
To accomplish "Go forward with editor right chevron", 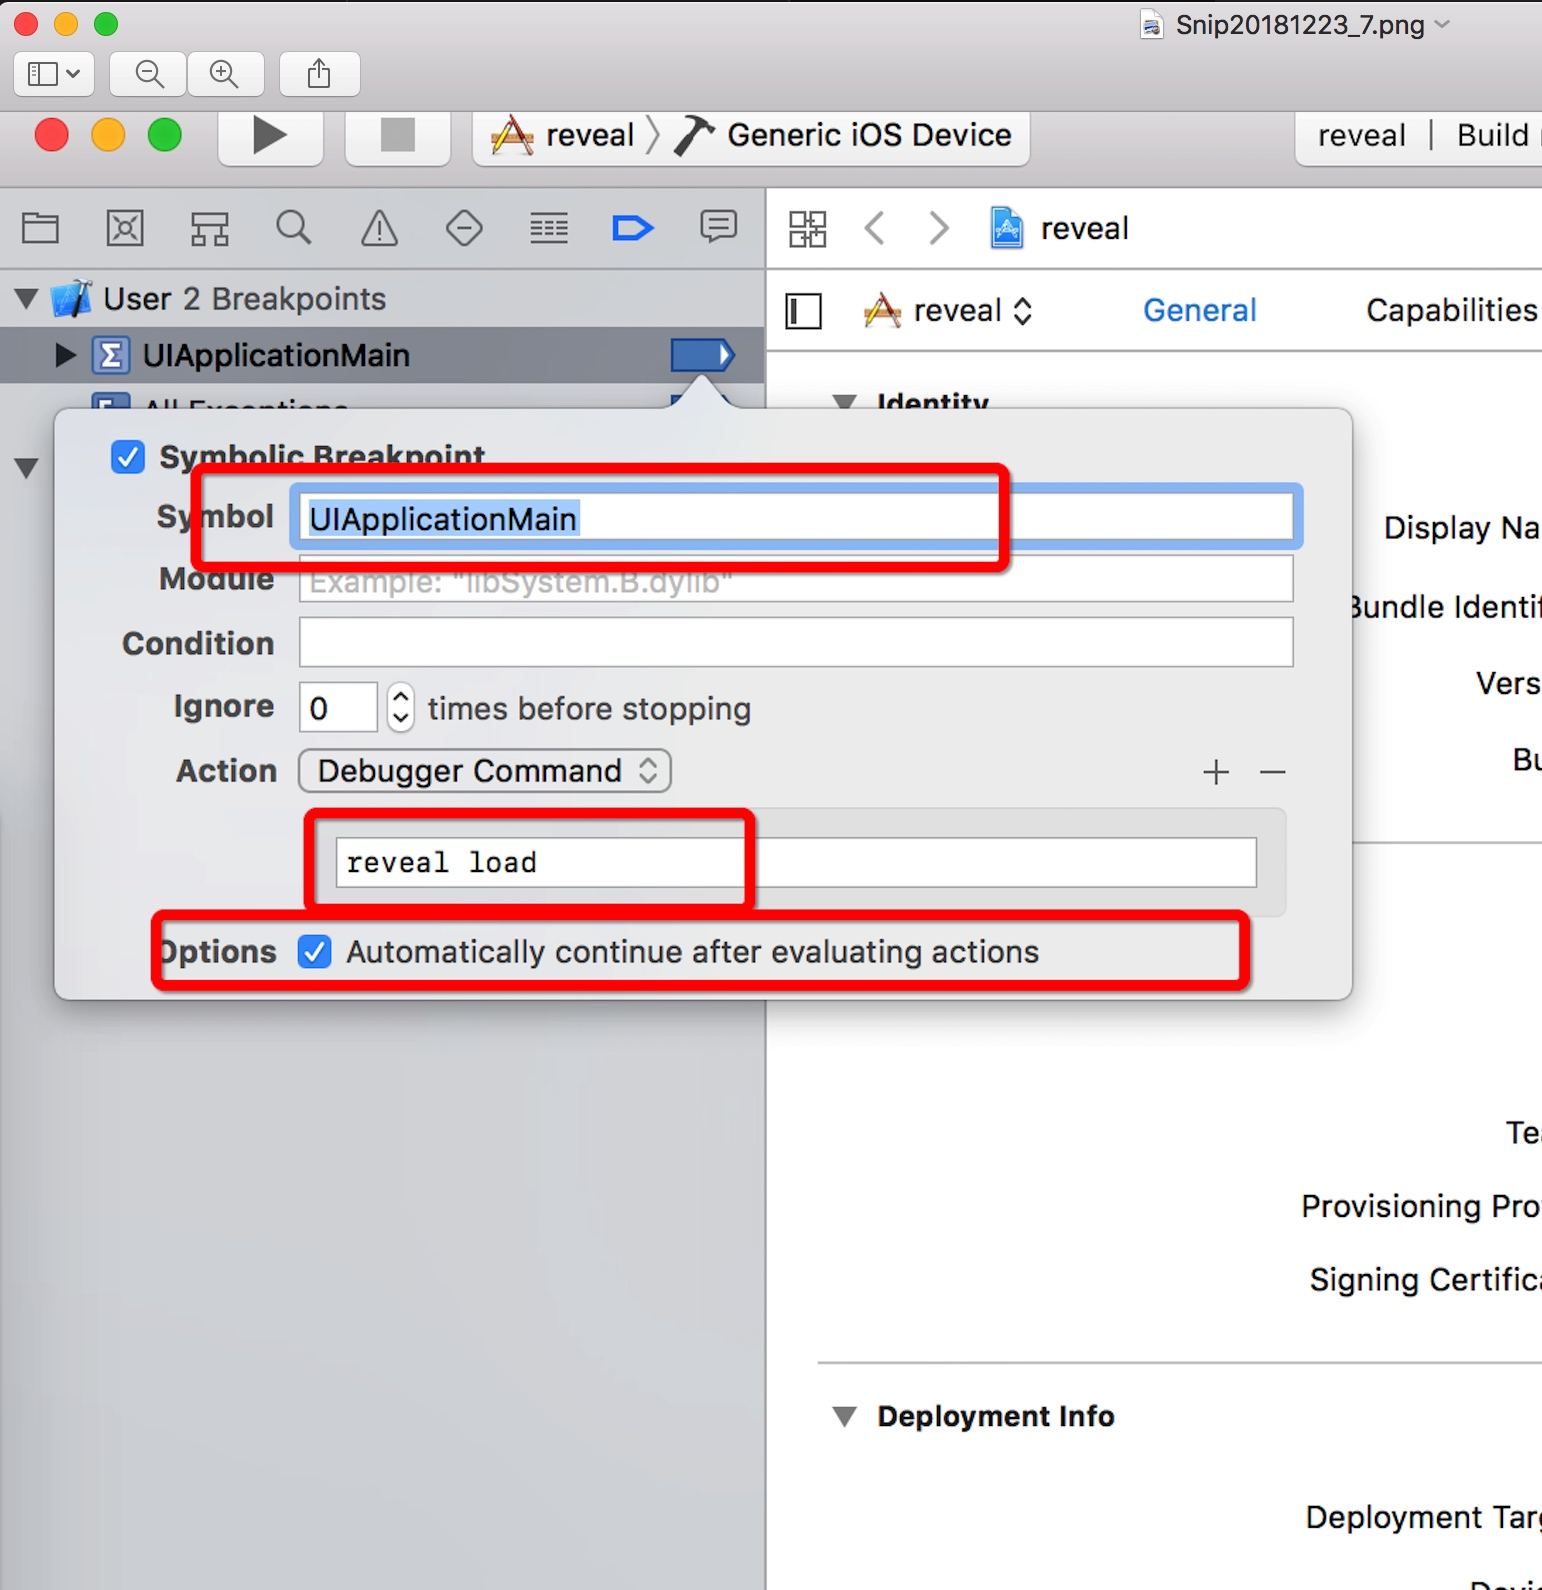I will (x=938, y=228).
